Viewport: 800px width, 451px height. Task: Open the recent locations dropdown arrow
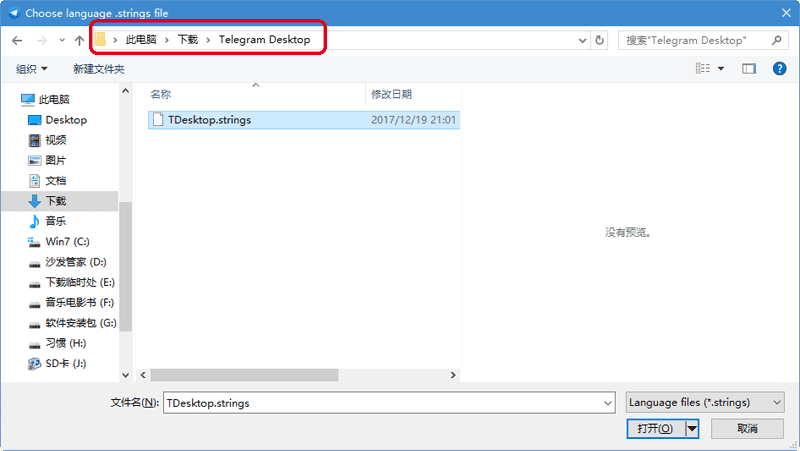(62, 40)
